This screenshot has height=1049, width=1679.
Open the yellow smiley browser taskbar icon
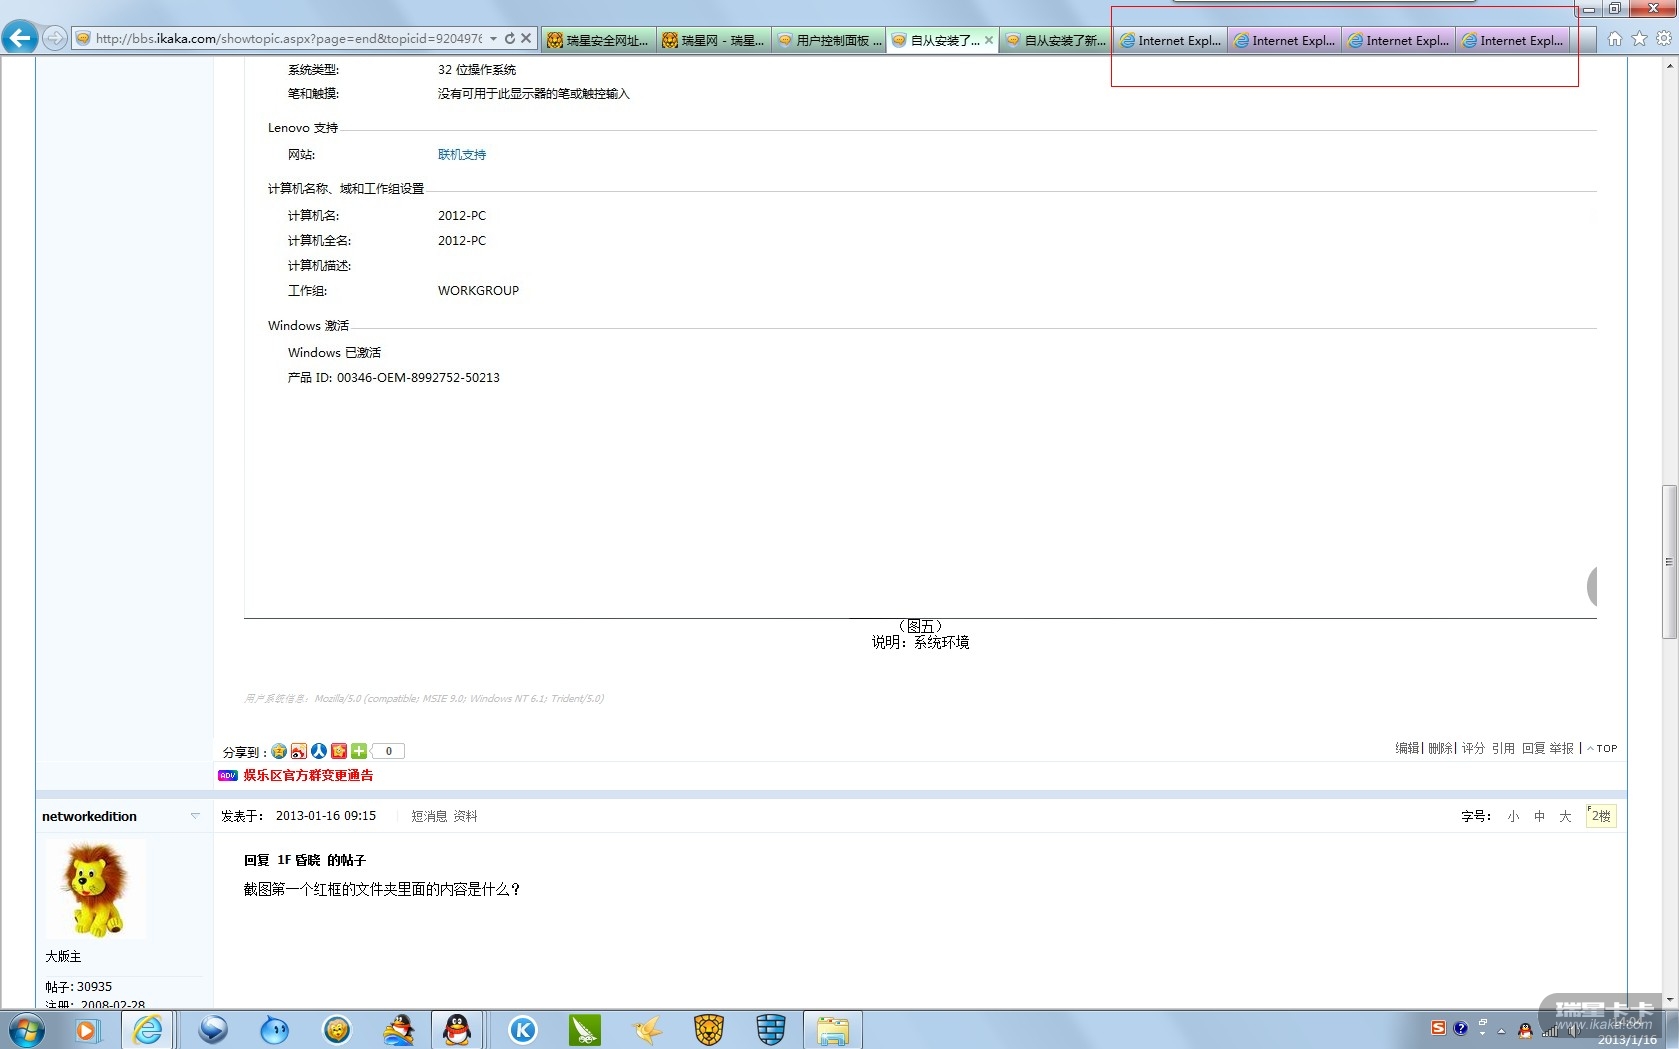[x=337, y=1030]
